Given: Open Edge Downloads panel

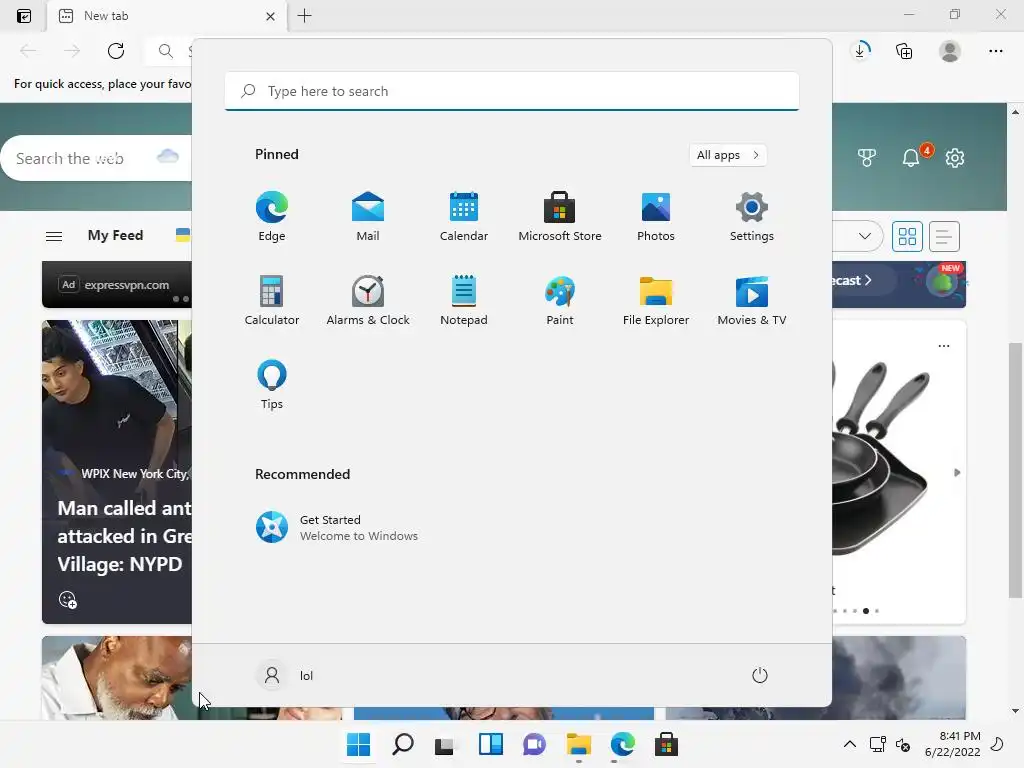Looking at the screenshot, I should pyautogui.click(x=861, y=51).
